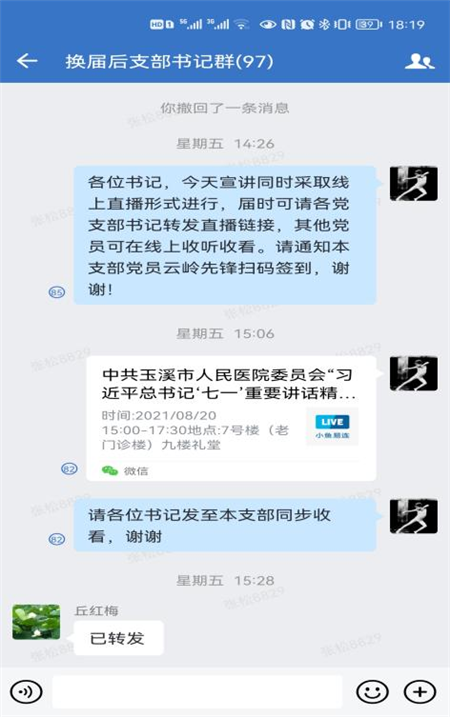The height and width of the screenshot is (717, 450).
Task: Tap sender avatar beside 各位书记 message
Action: [413, 183]
